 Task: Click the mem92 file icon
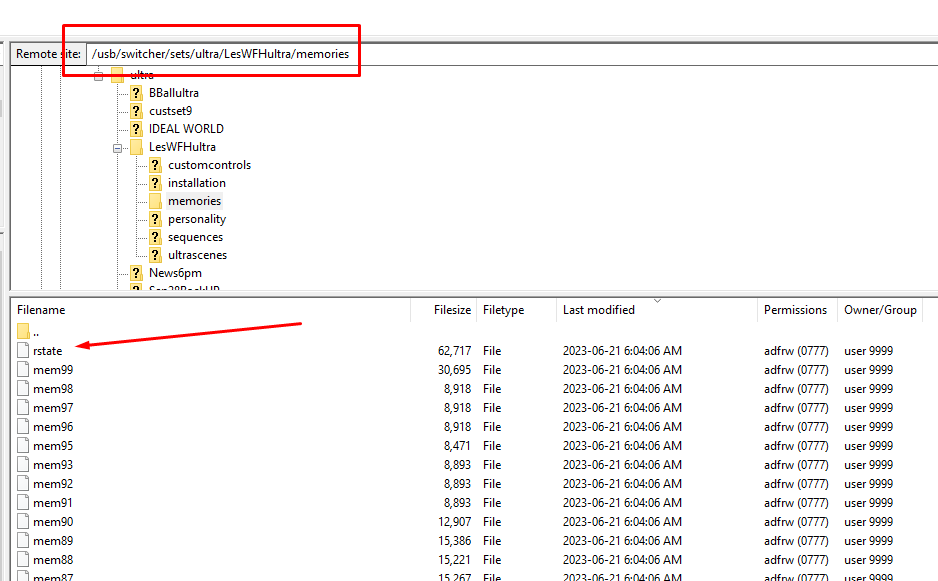click(x=23, y=483)
